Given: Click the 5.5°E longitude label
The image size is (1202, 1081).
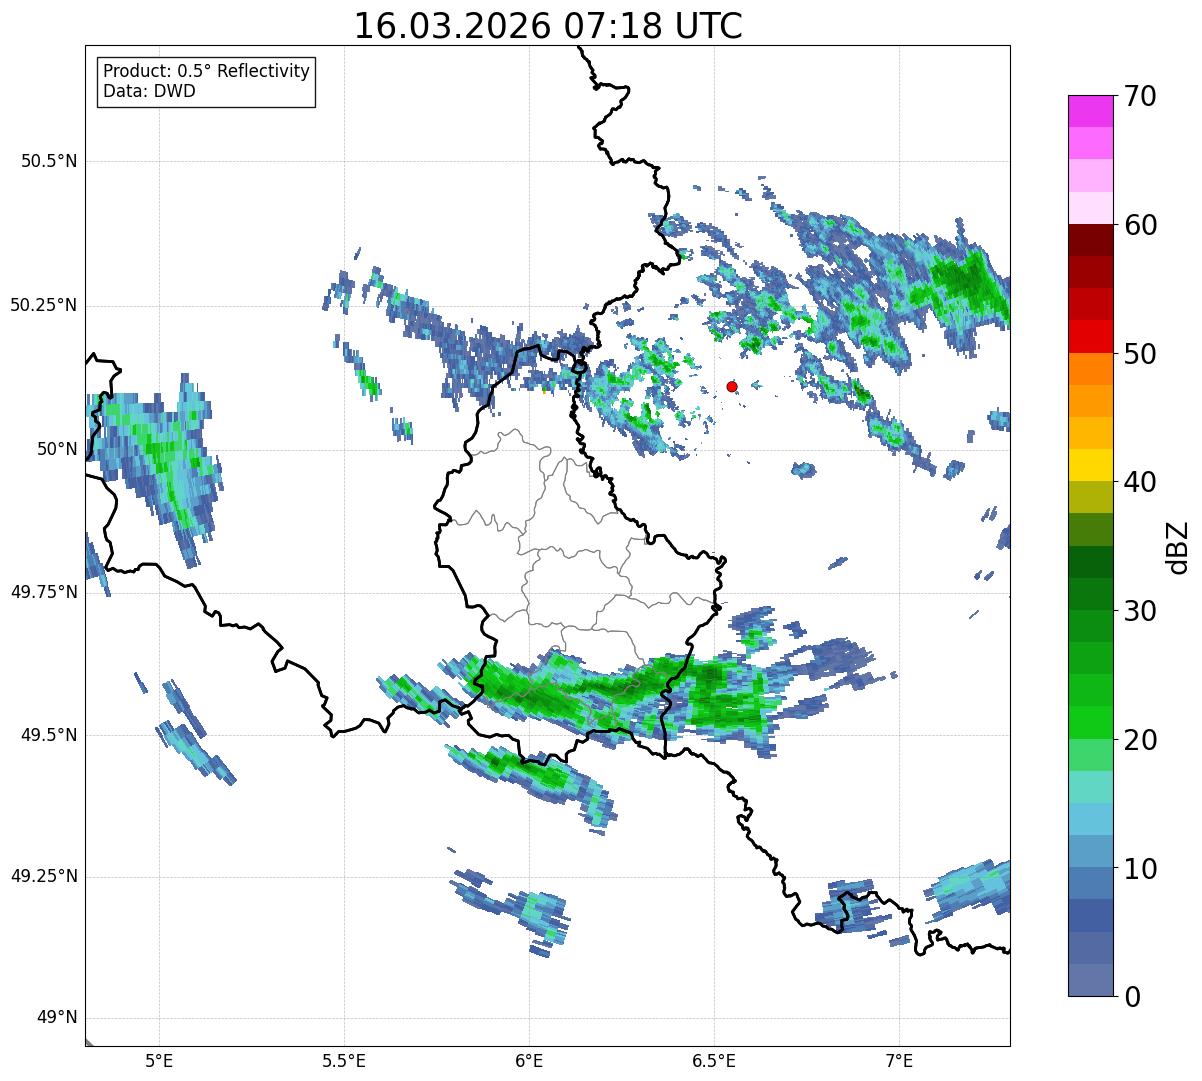Looking at the screenshot, I should (344, 1060).
